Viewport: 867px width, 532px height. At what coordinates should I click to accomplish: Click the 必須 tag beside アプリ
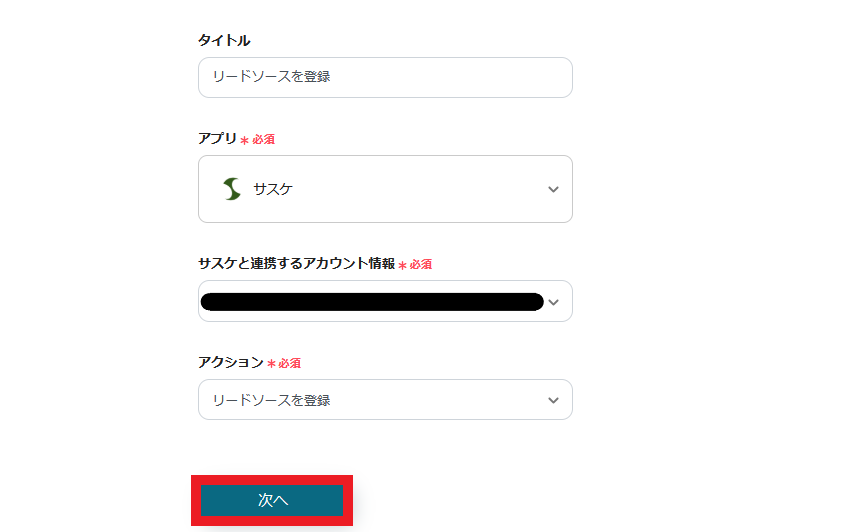click(264, 140)
